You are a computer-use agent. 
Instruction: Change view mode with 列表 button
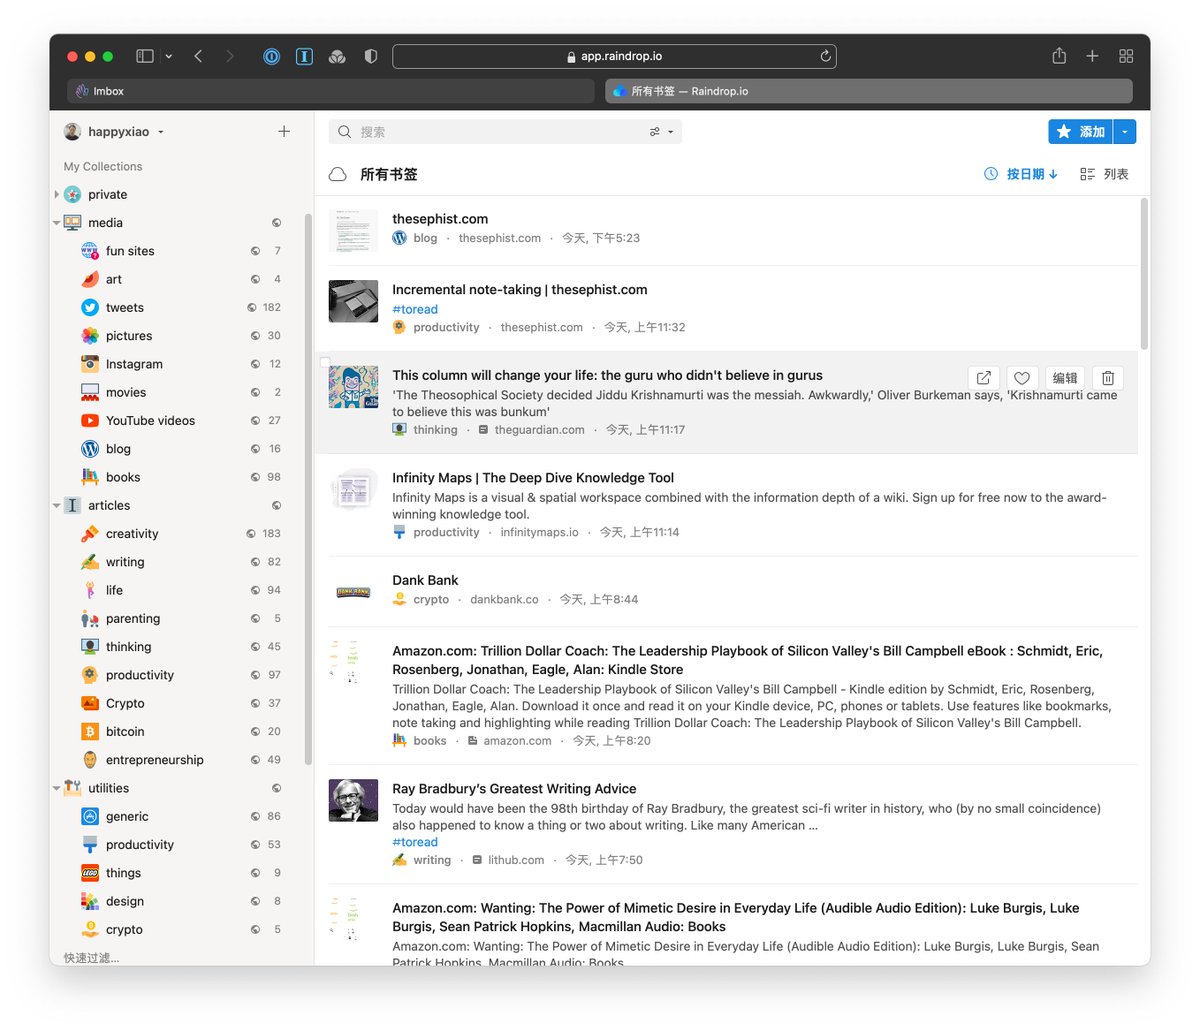coord(1104,174)
